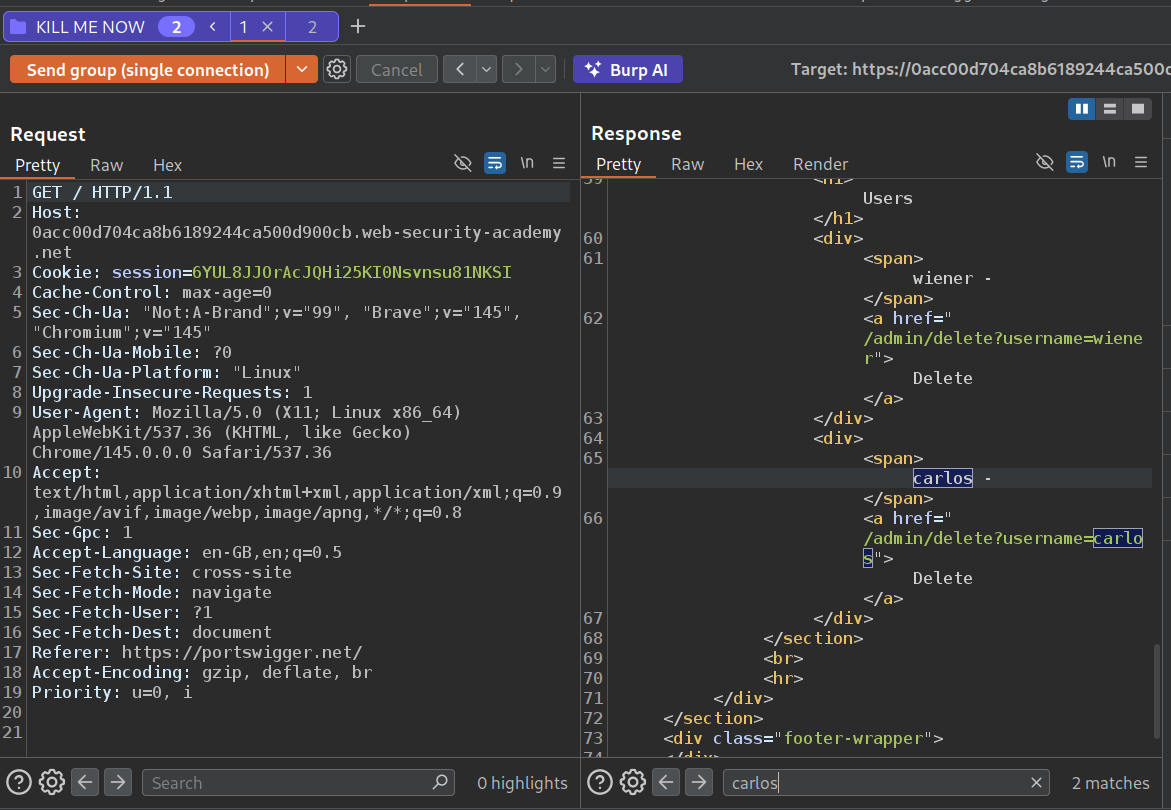Screen dimensions: 1171x810
Task: Toggle \n non-printable characters in Request
Action: [x=527, y=164]
